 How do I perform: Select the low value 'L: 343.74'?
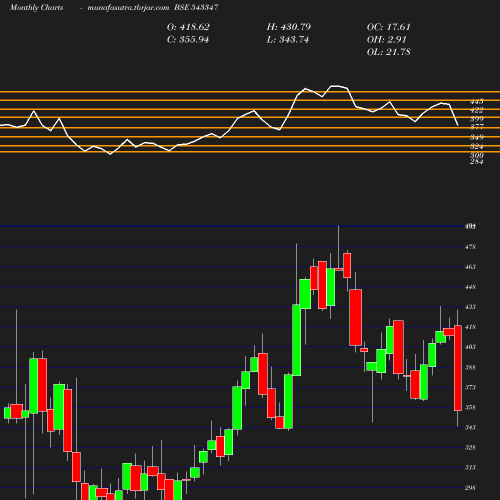point(288,40)
